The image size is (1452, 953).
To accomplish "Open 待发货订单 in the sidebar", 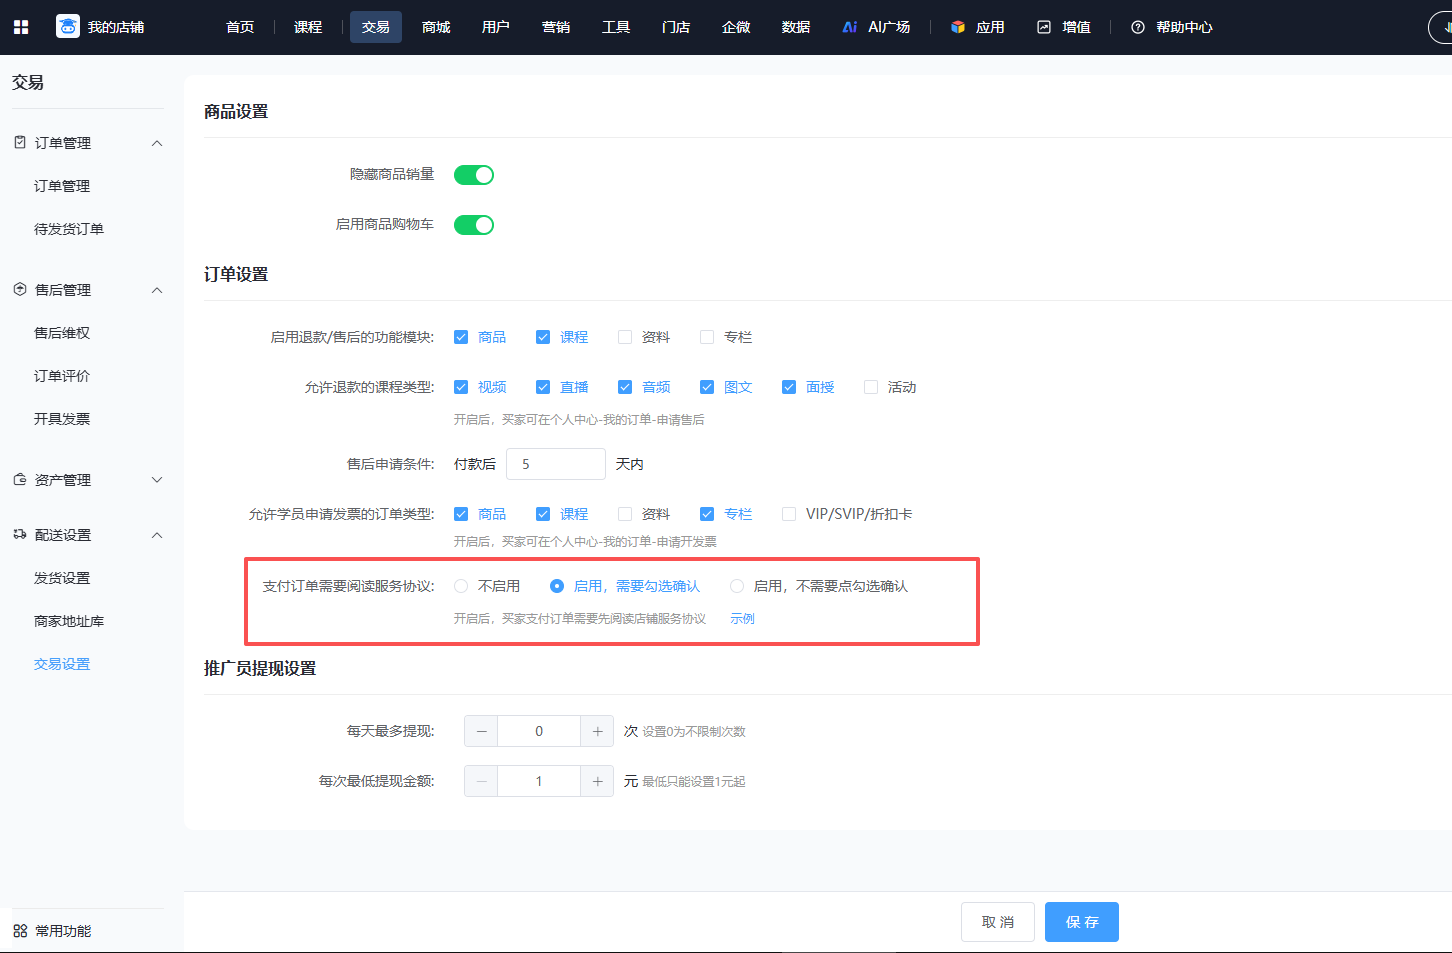I will (69, 229).
